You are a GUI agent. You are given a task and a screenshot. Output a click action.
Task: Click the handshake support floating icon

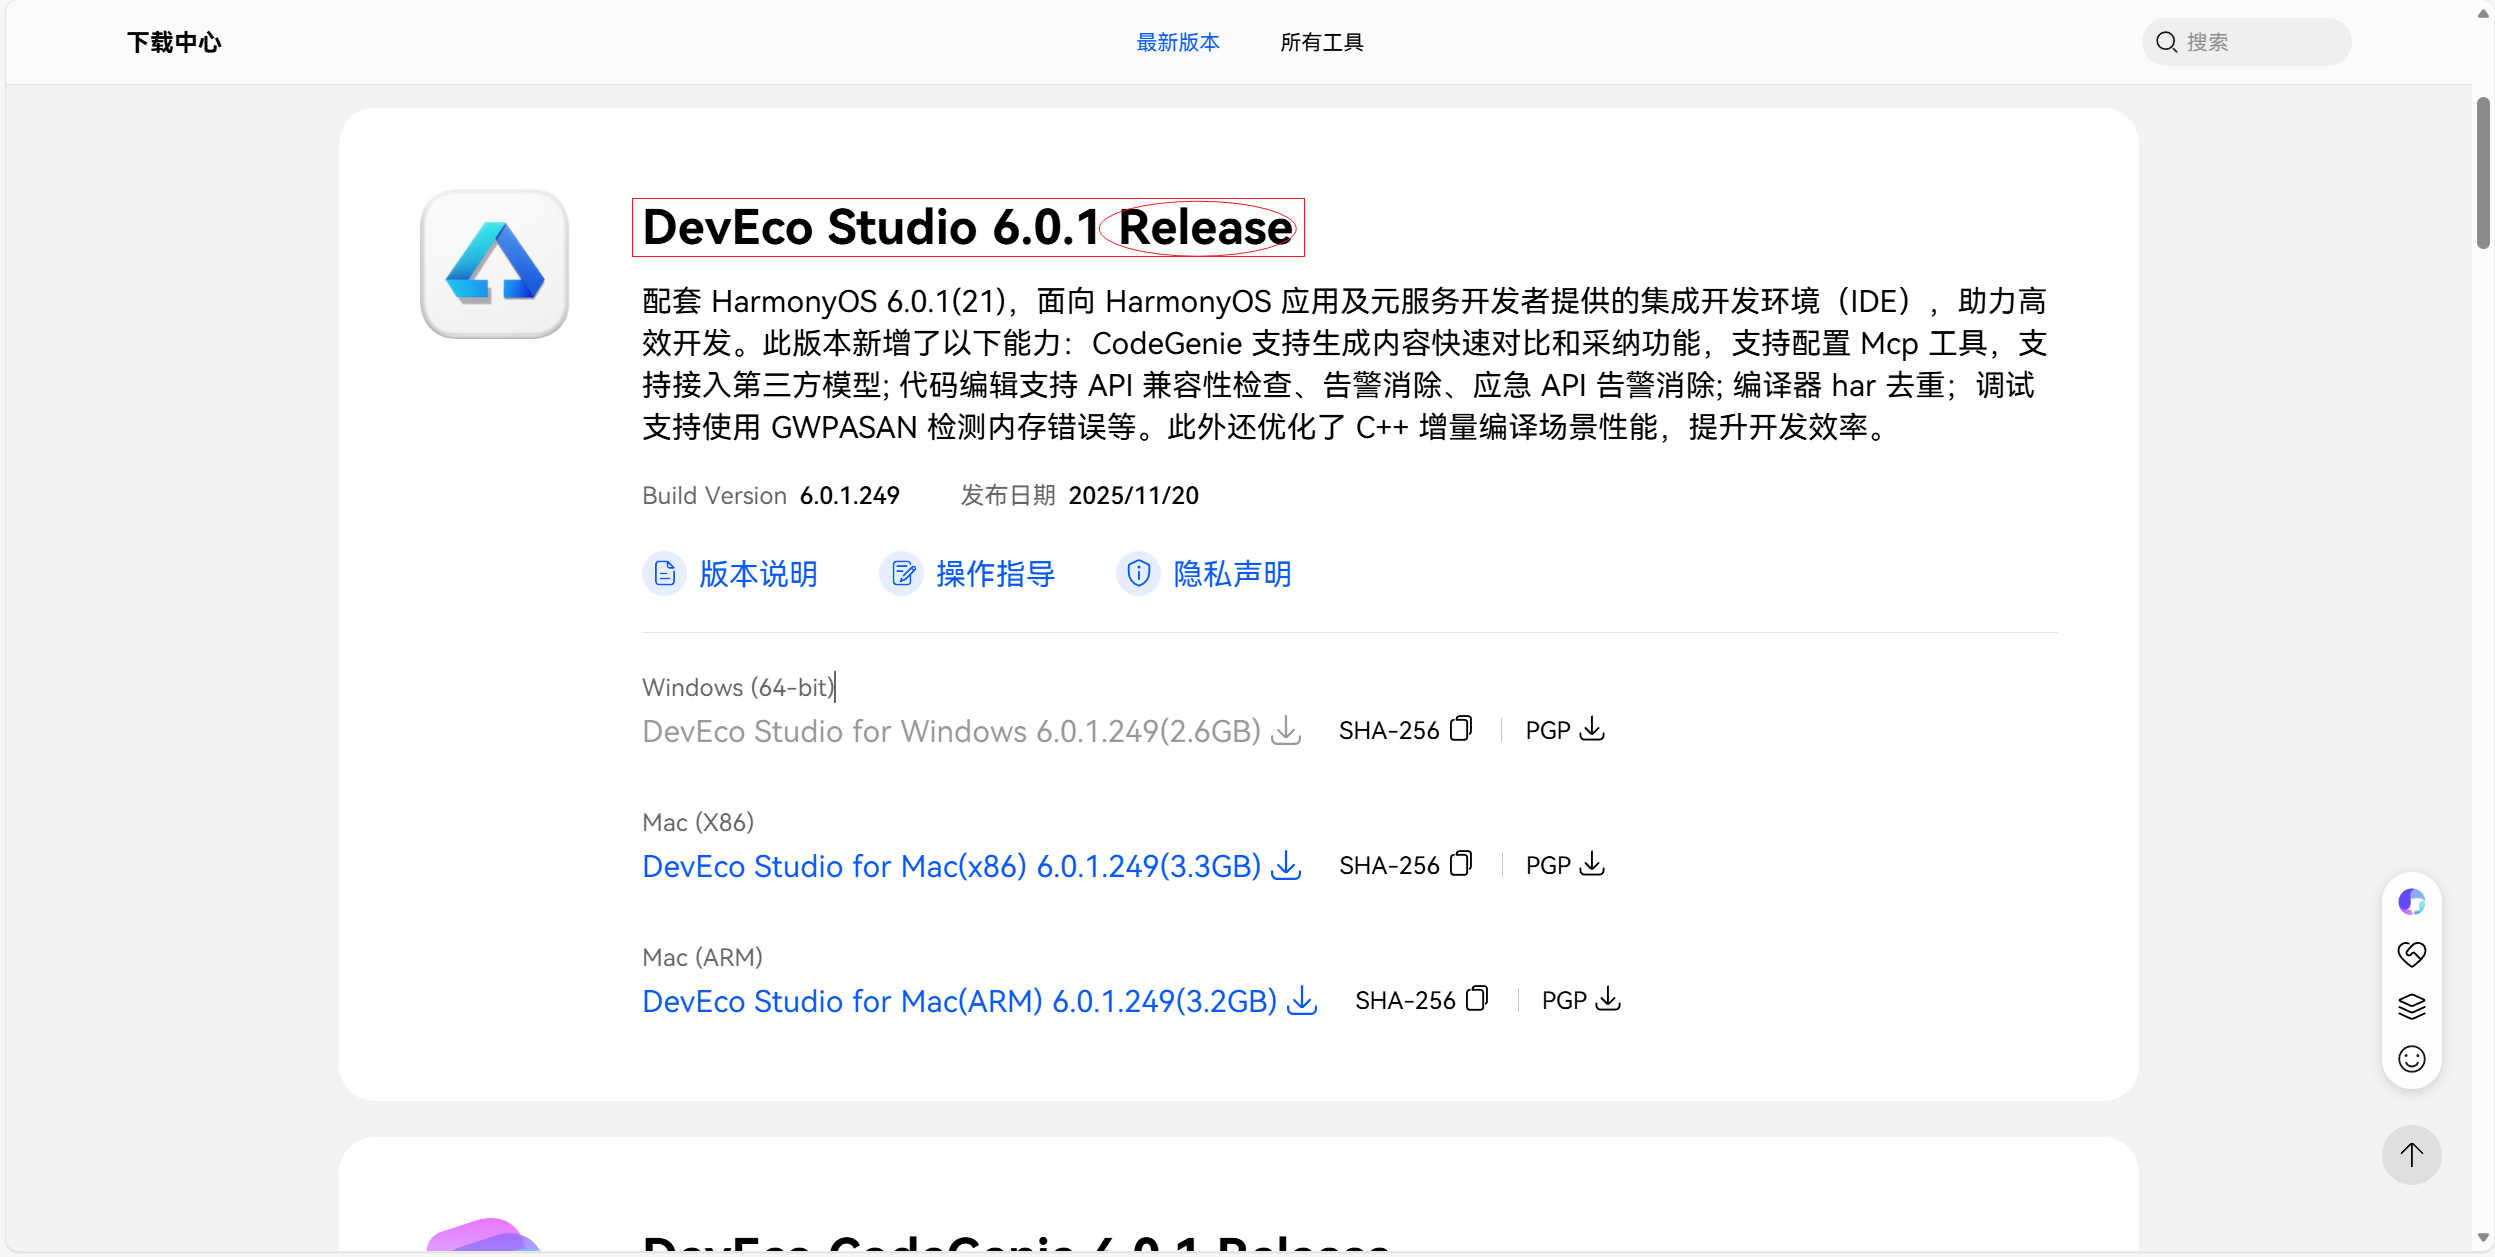[2411, 954]
